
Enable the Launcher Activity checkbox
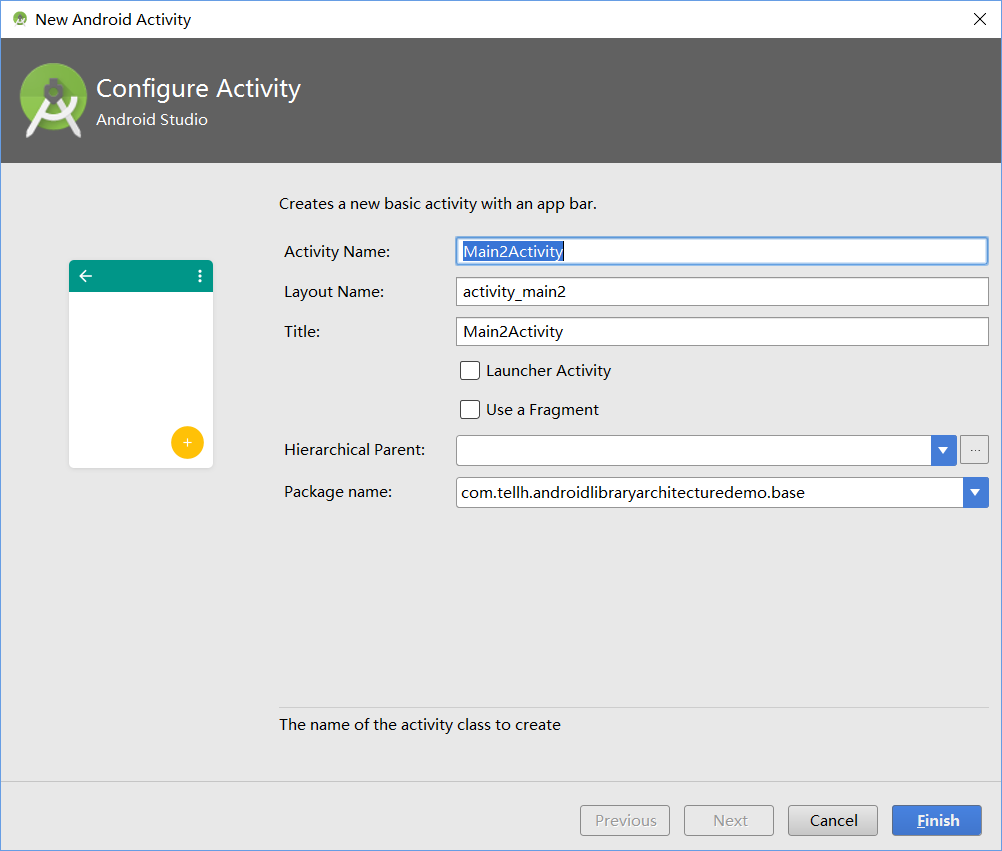point(470,371)
